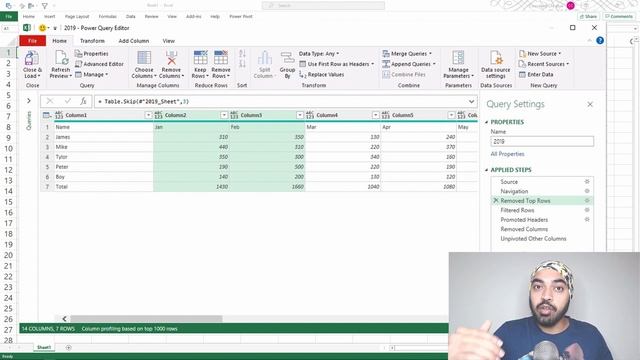Click the sort ascending icon

[242, 54]
